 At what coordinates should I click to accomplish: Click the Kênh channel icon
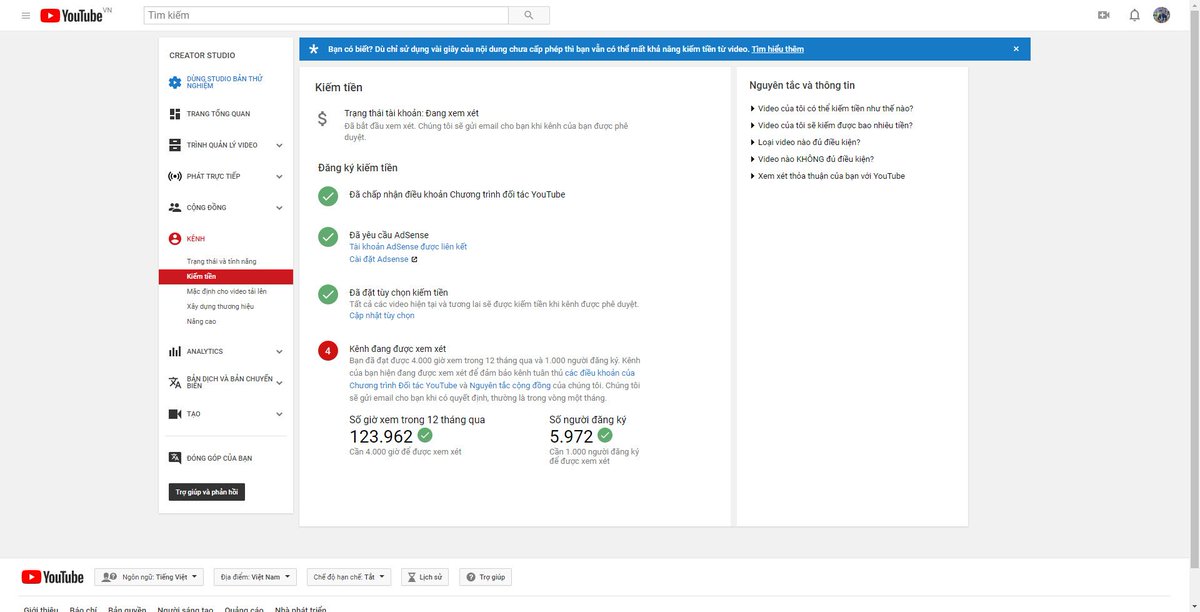(175, 239)
